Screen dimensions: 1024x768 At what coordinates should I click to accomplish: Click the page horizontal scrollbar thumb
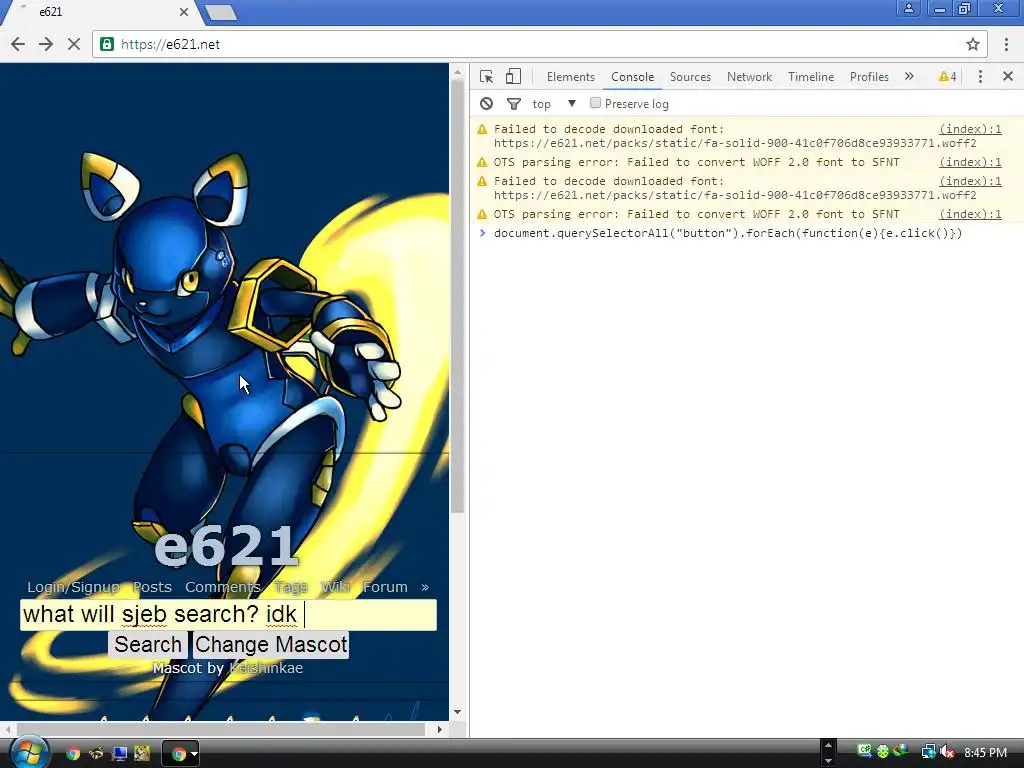[221, 729]
